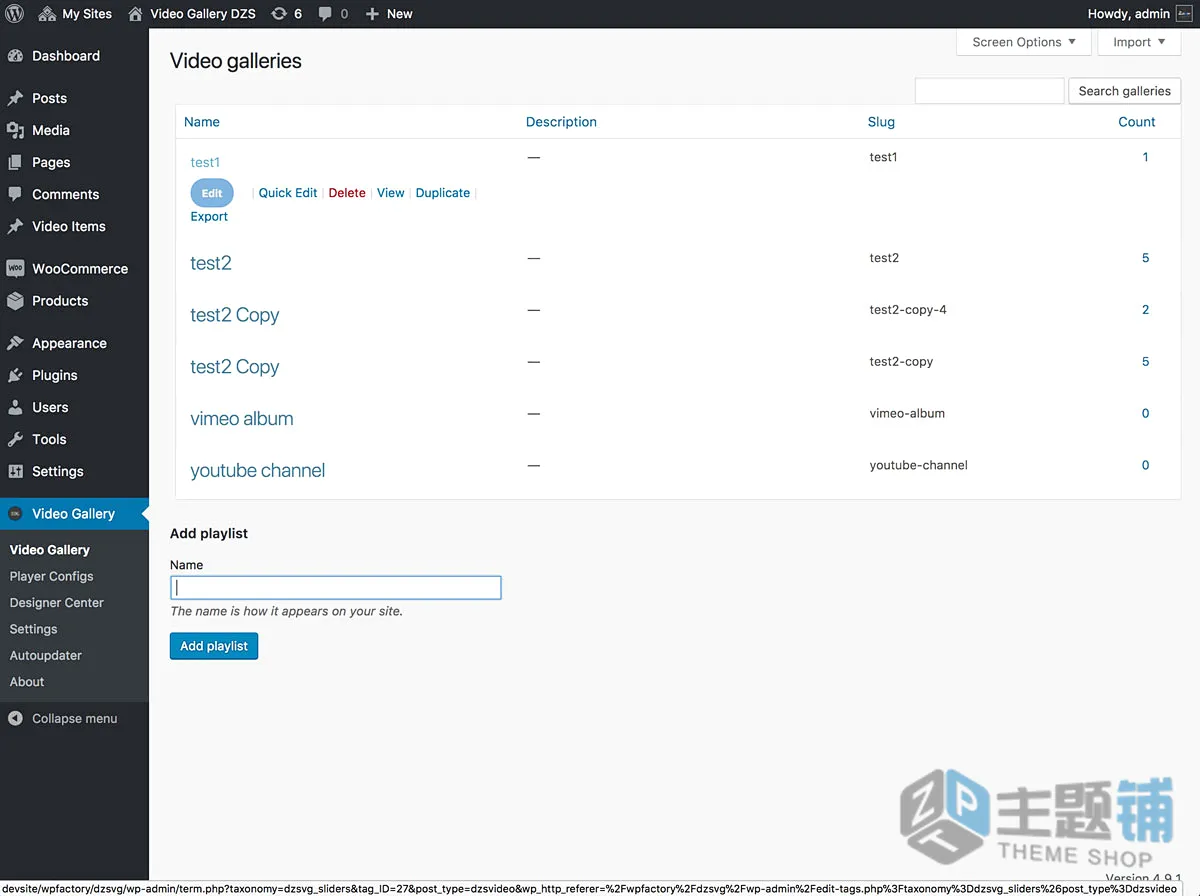Export the test1 gallery
The width and height of the screenshot is (1200, 896).
(x=209, y=216)
